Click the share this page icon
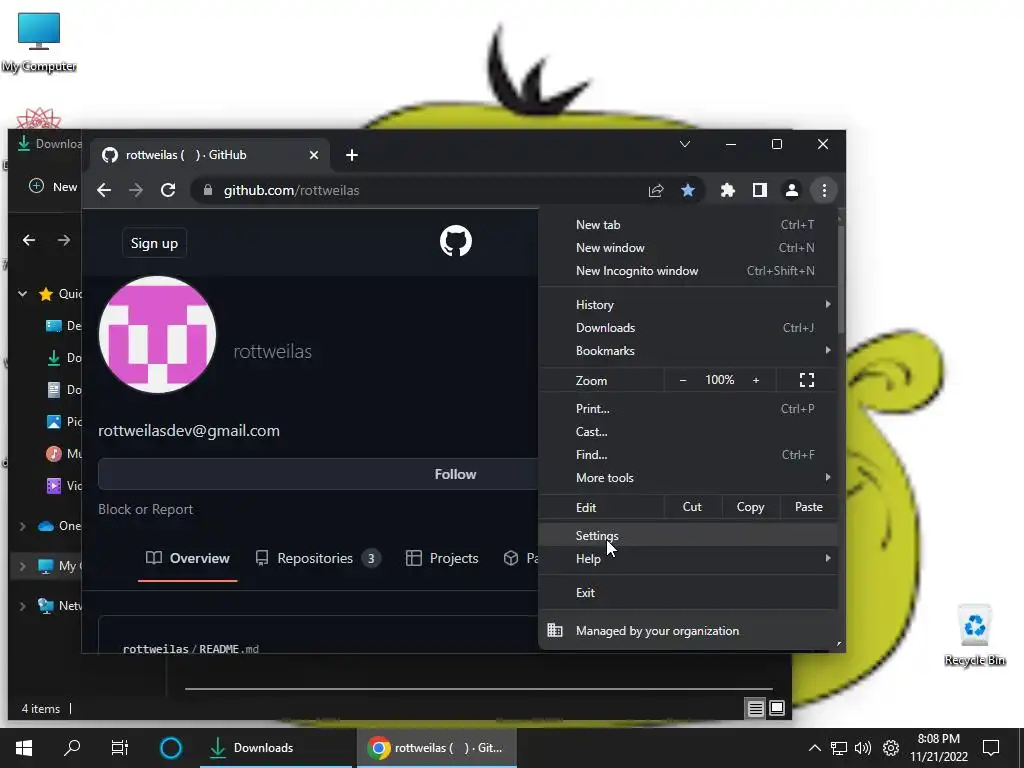1024x768 pixels. pos(656,190)
